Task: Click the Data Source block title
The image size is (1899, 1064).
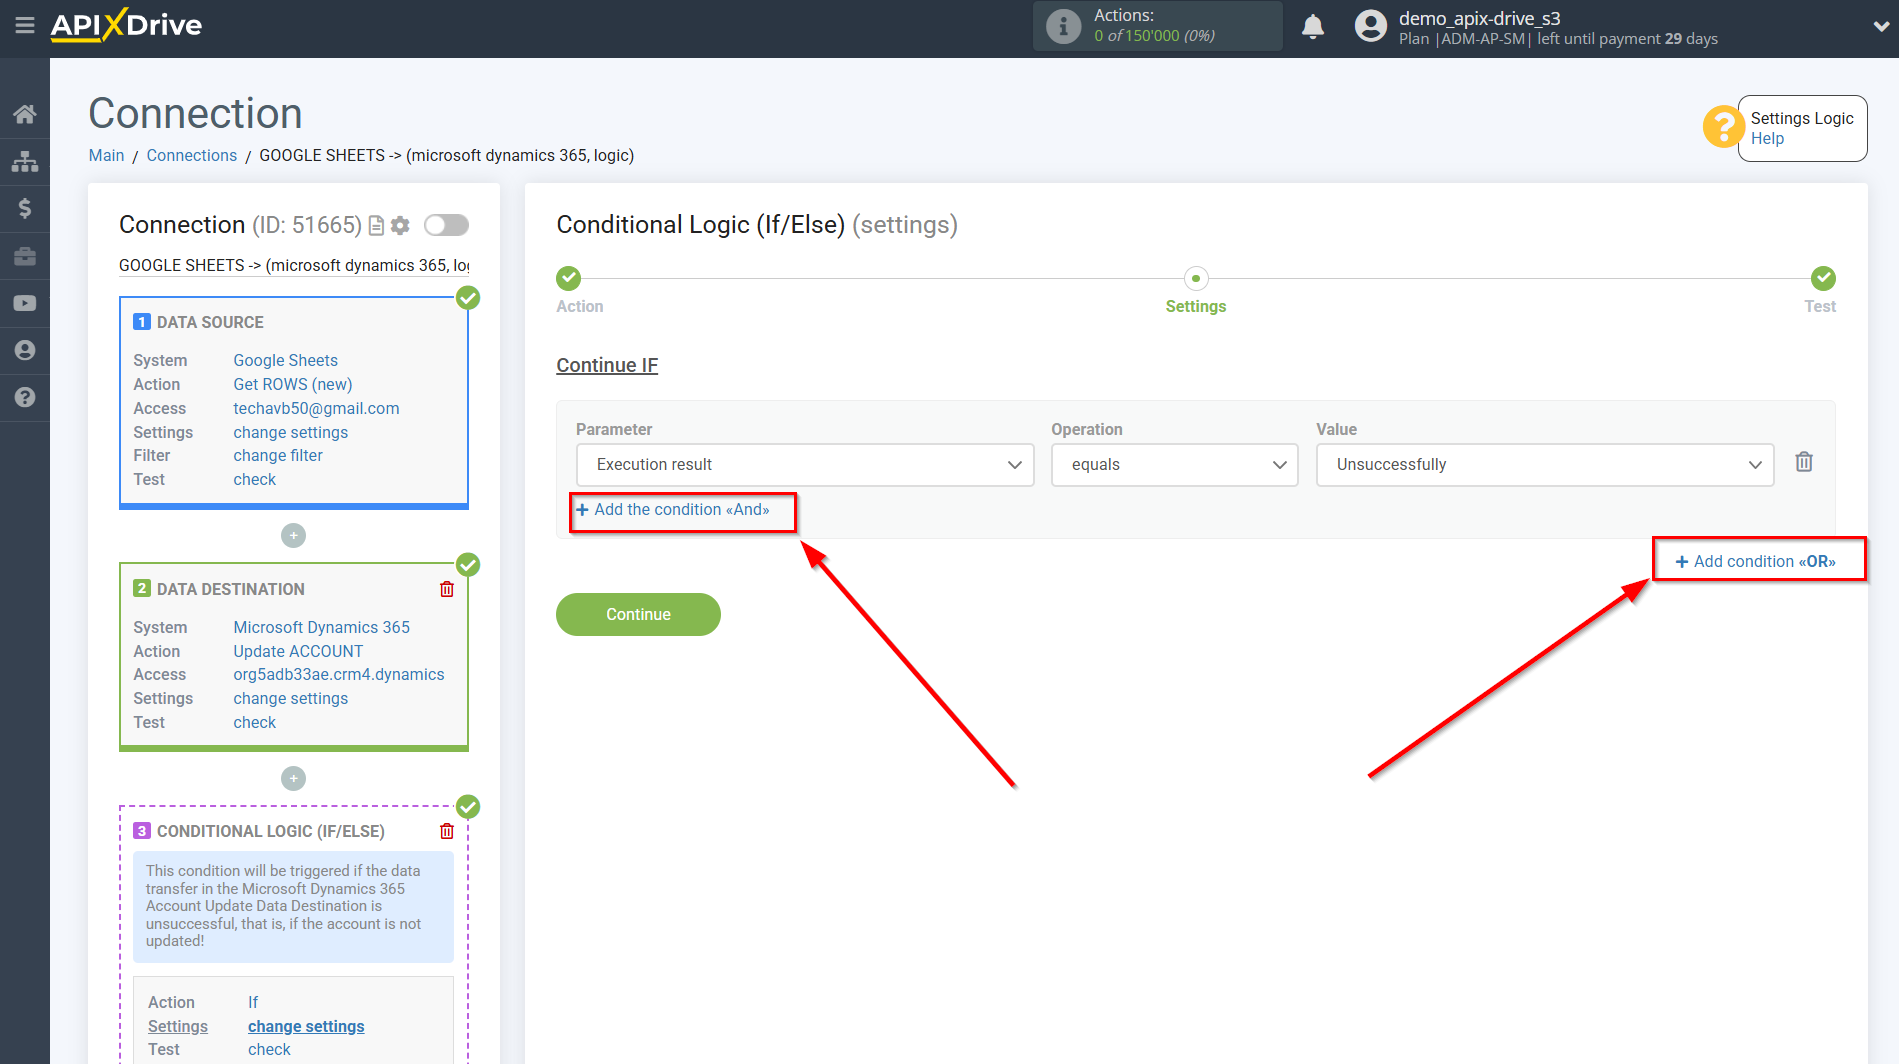Action: pos(210,322)
